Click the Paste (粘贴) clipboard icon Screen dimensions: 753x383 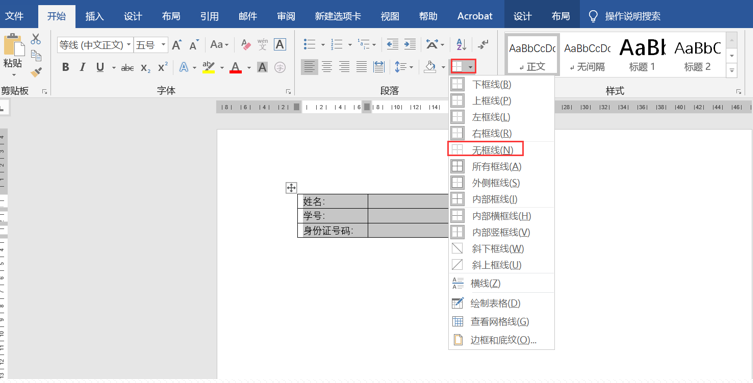(x=13, y=46)
